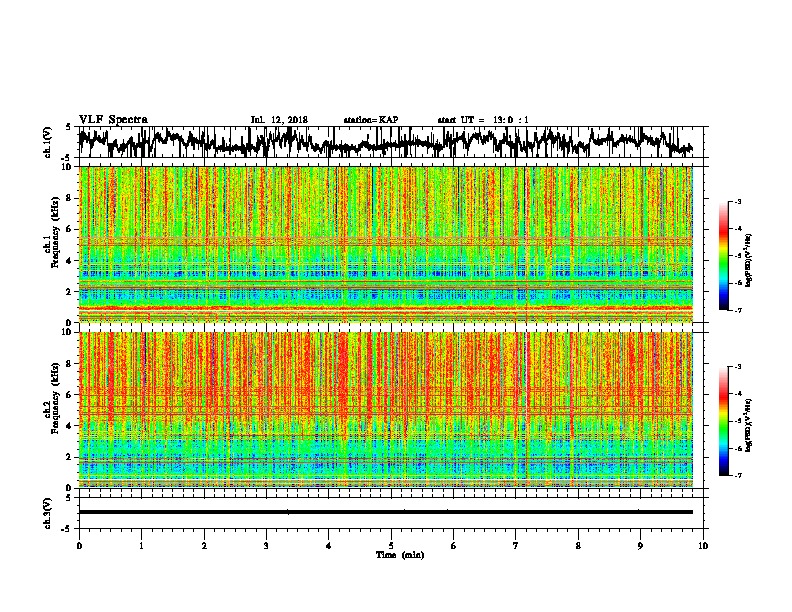Click the "ch.3(V)" axis label
Viewport: 792px width, 612px height.
[48, 513]
